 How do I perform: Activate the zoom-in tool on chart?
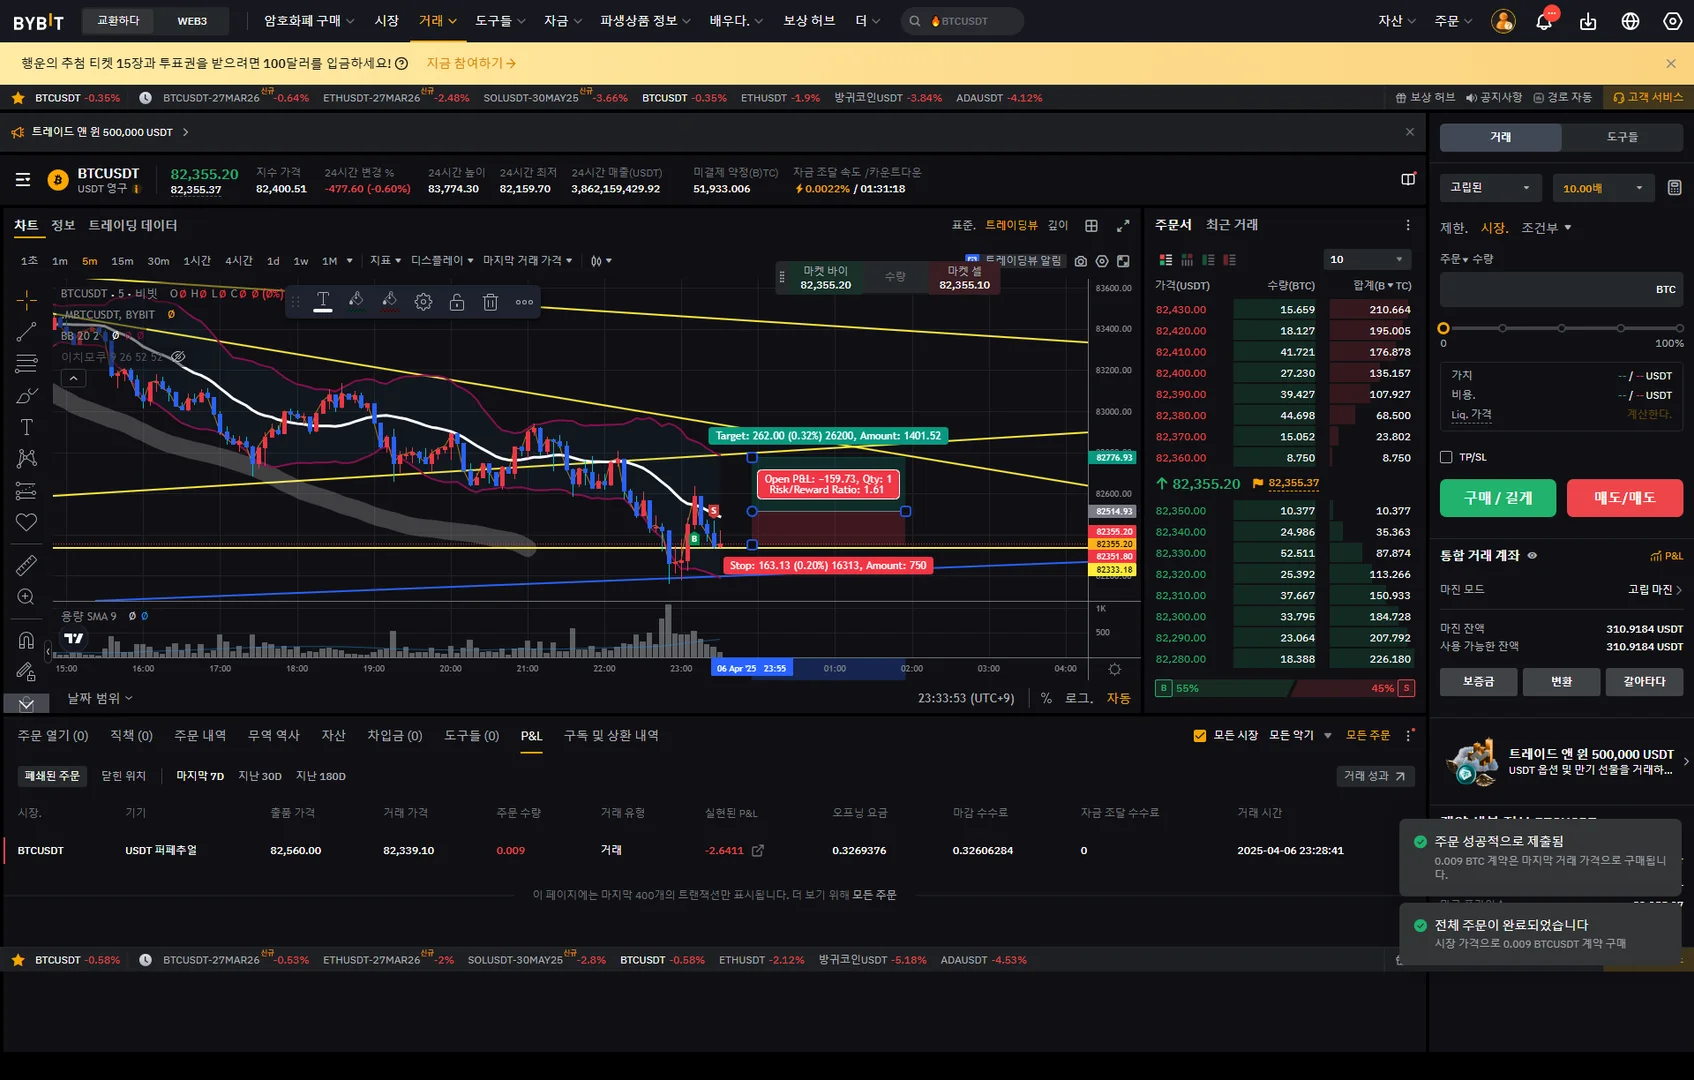pyautogui.click(x=27, y=597)
